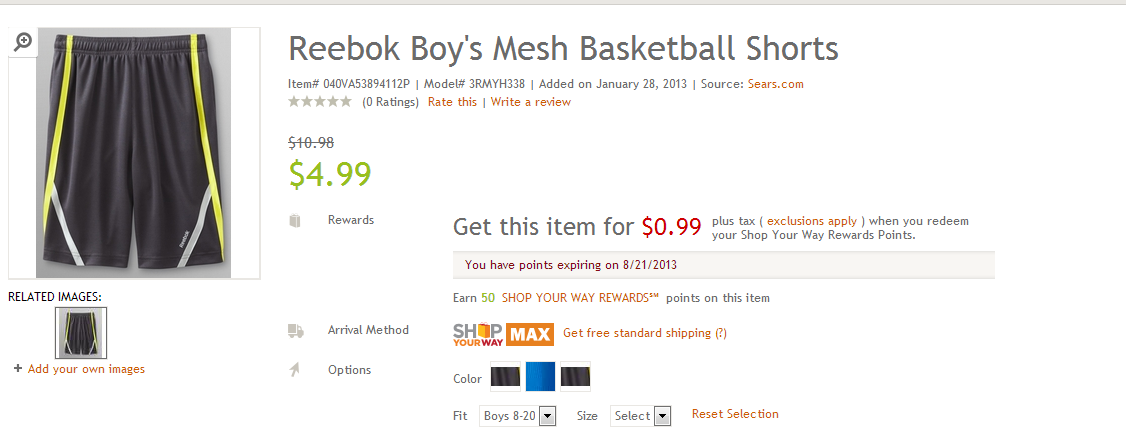Click Reset Selection link
The image size is (1126, 434).
[735, 414]
